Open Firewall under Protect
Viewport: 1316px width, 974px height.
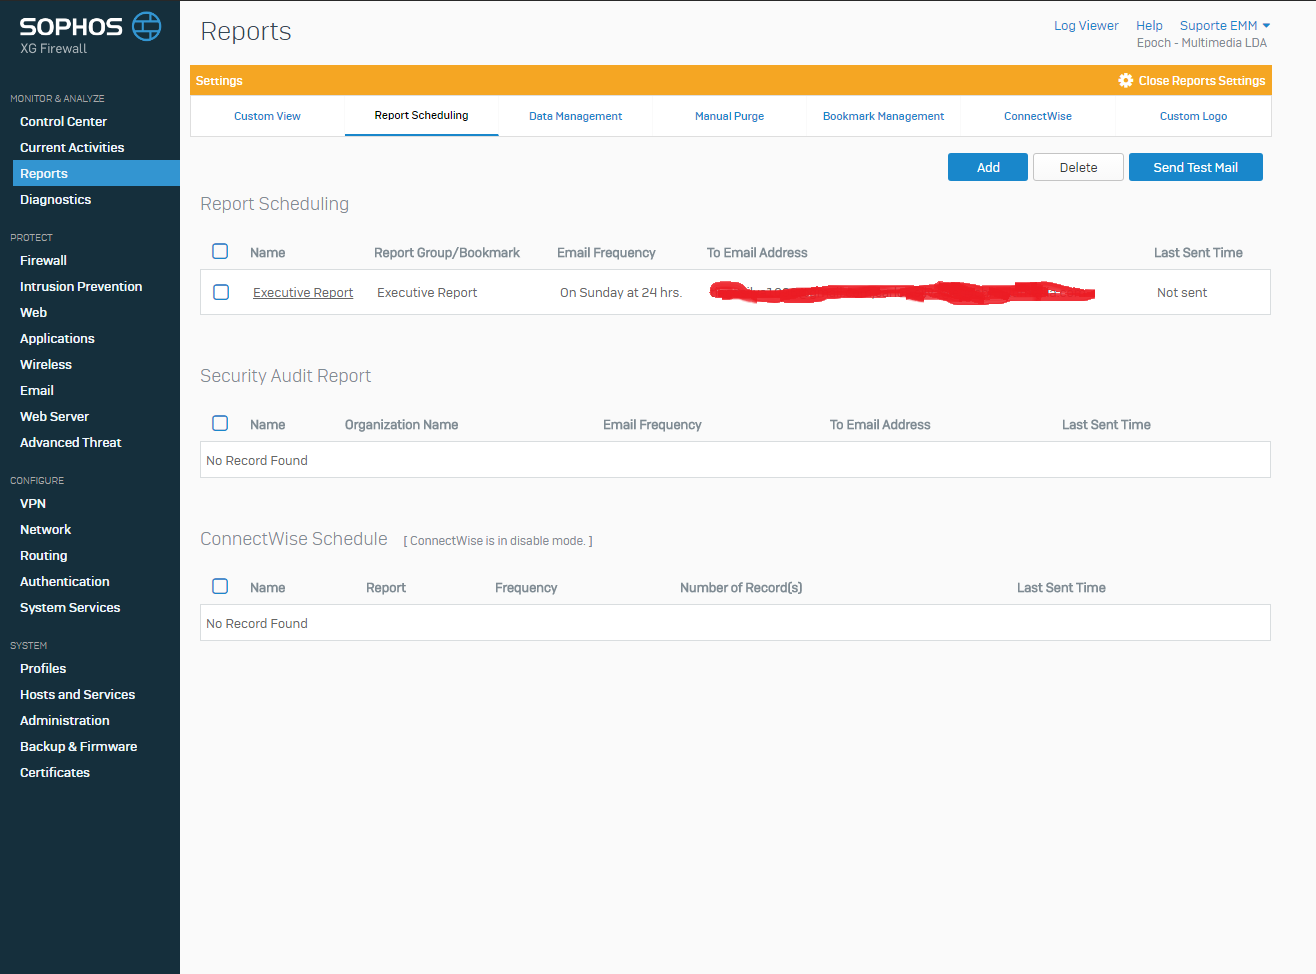[43, 260]
